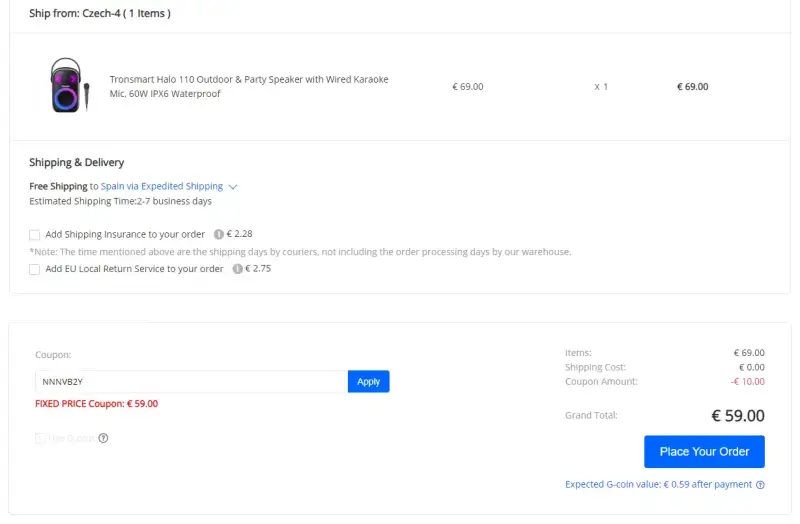The image size is (800, 524).
Task: Click the shipping insurance info icon
Action: (218, 234)
